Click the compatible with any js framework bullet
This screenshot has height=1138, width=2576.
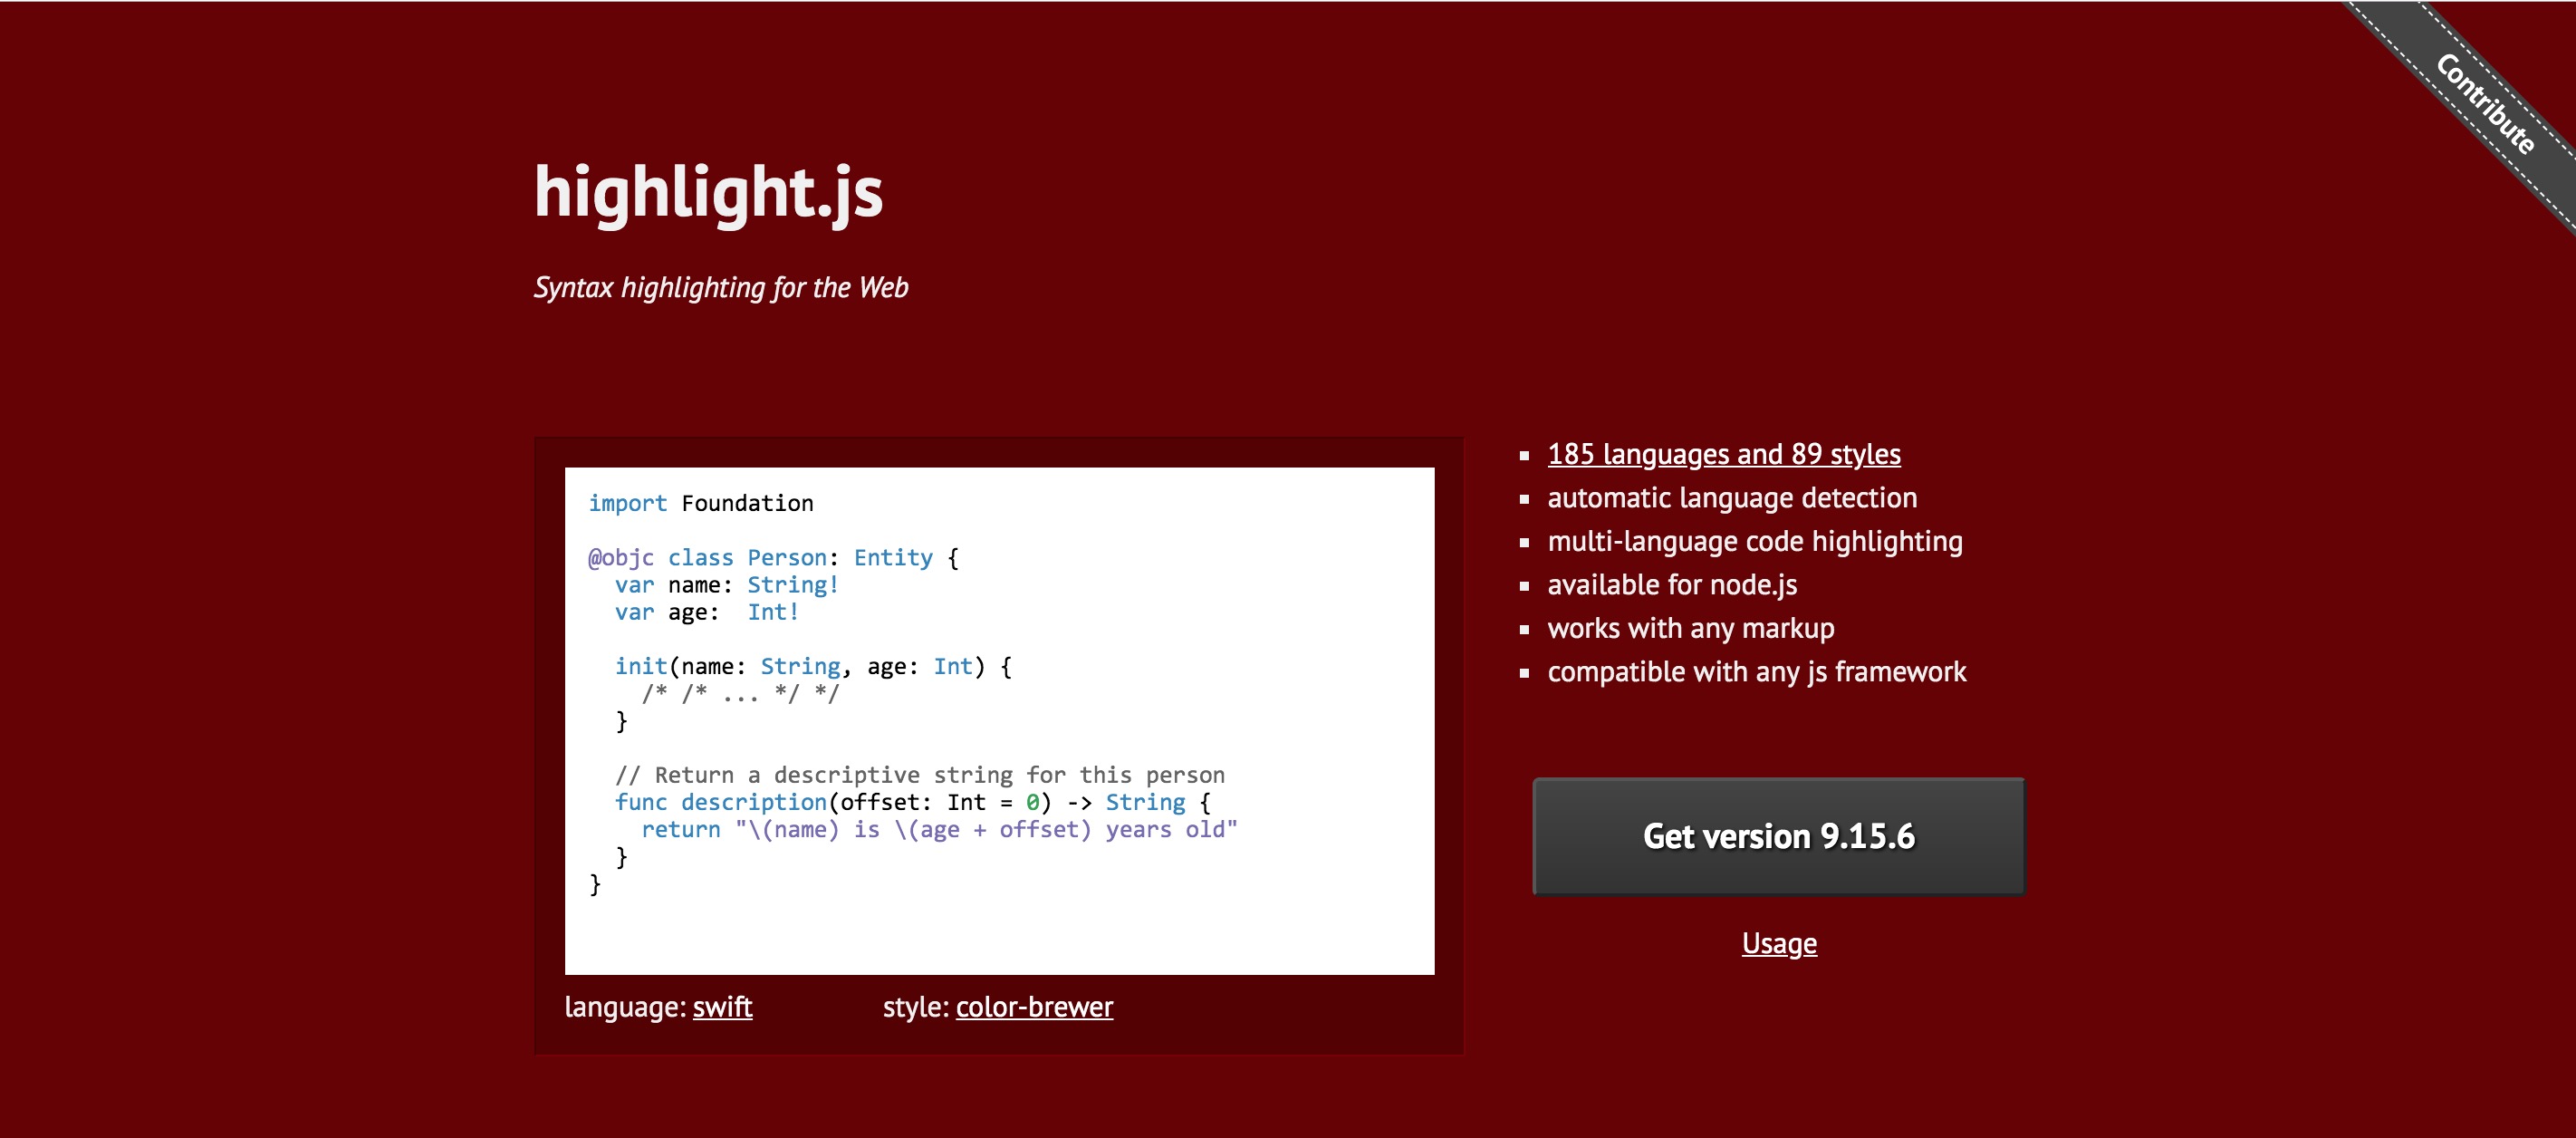click(1756, 672)
